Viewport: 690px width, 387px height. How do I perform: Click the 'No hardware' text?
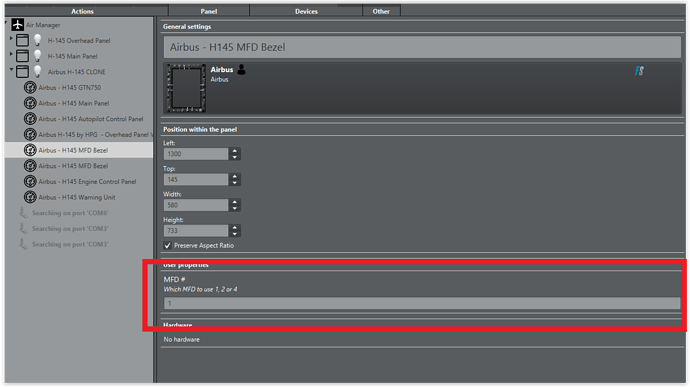coord(181,339)
